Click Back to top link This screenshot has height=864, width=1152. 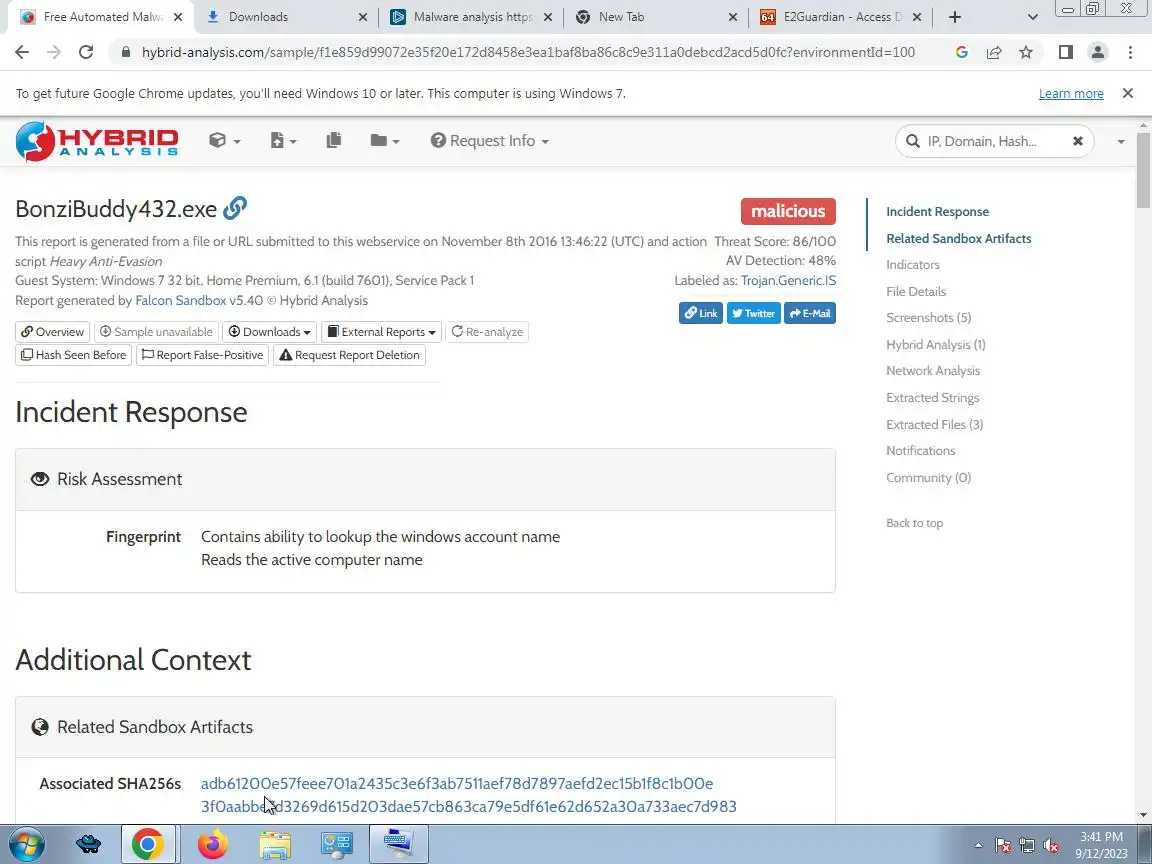pos(915,523)
